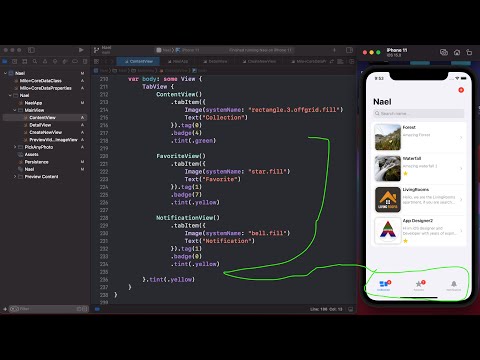Open the Forest row disclosure chevron
The height and width of the screenshot is (360, 480).
pos(461,137)
